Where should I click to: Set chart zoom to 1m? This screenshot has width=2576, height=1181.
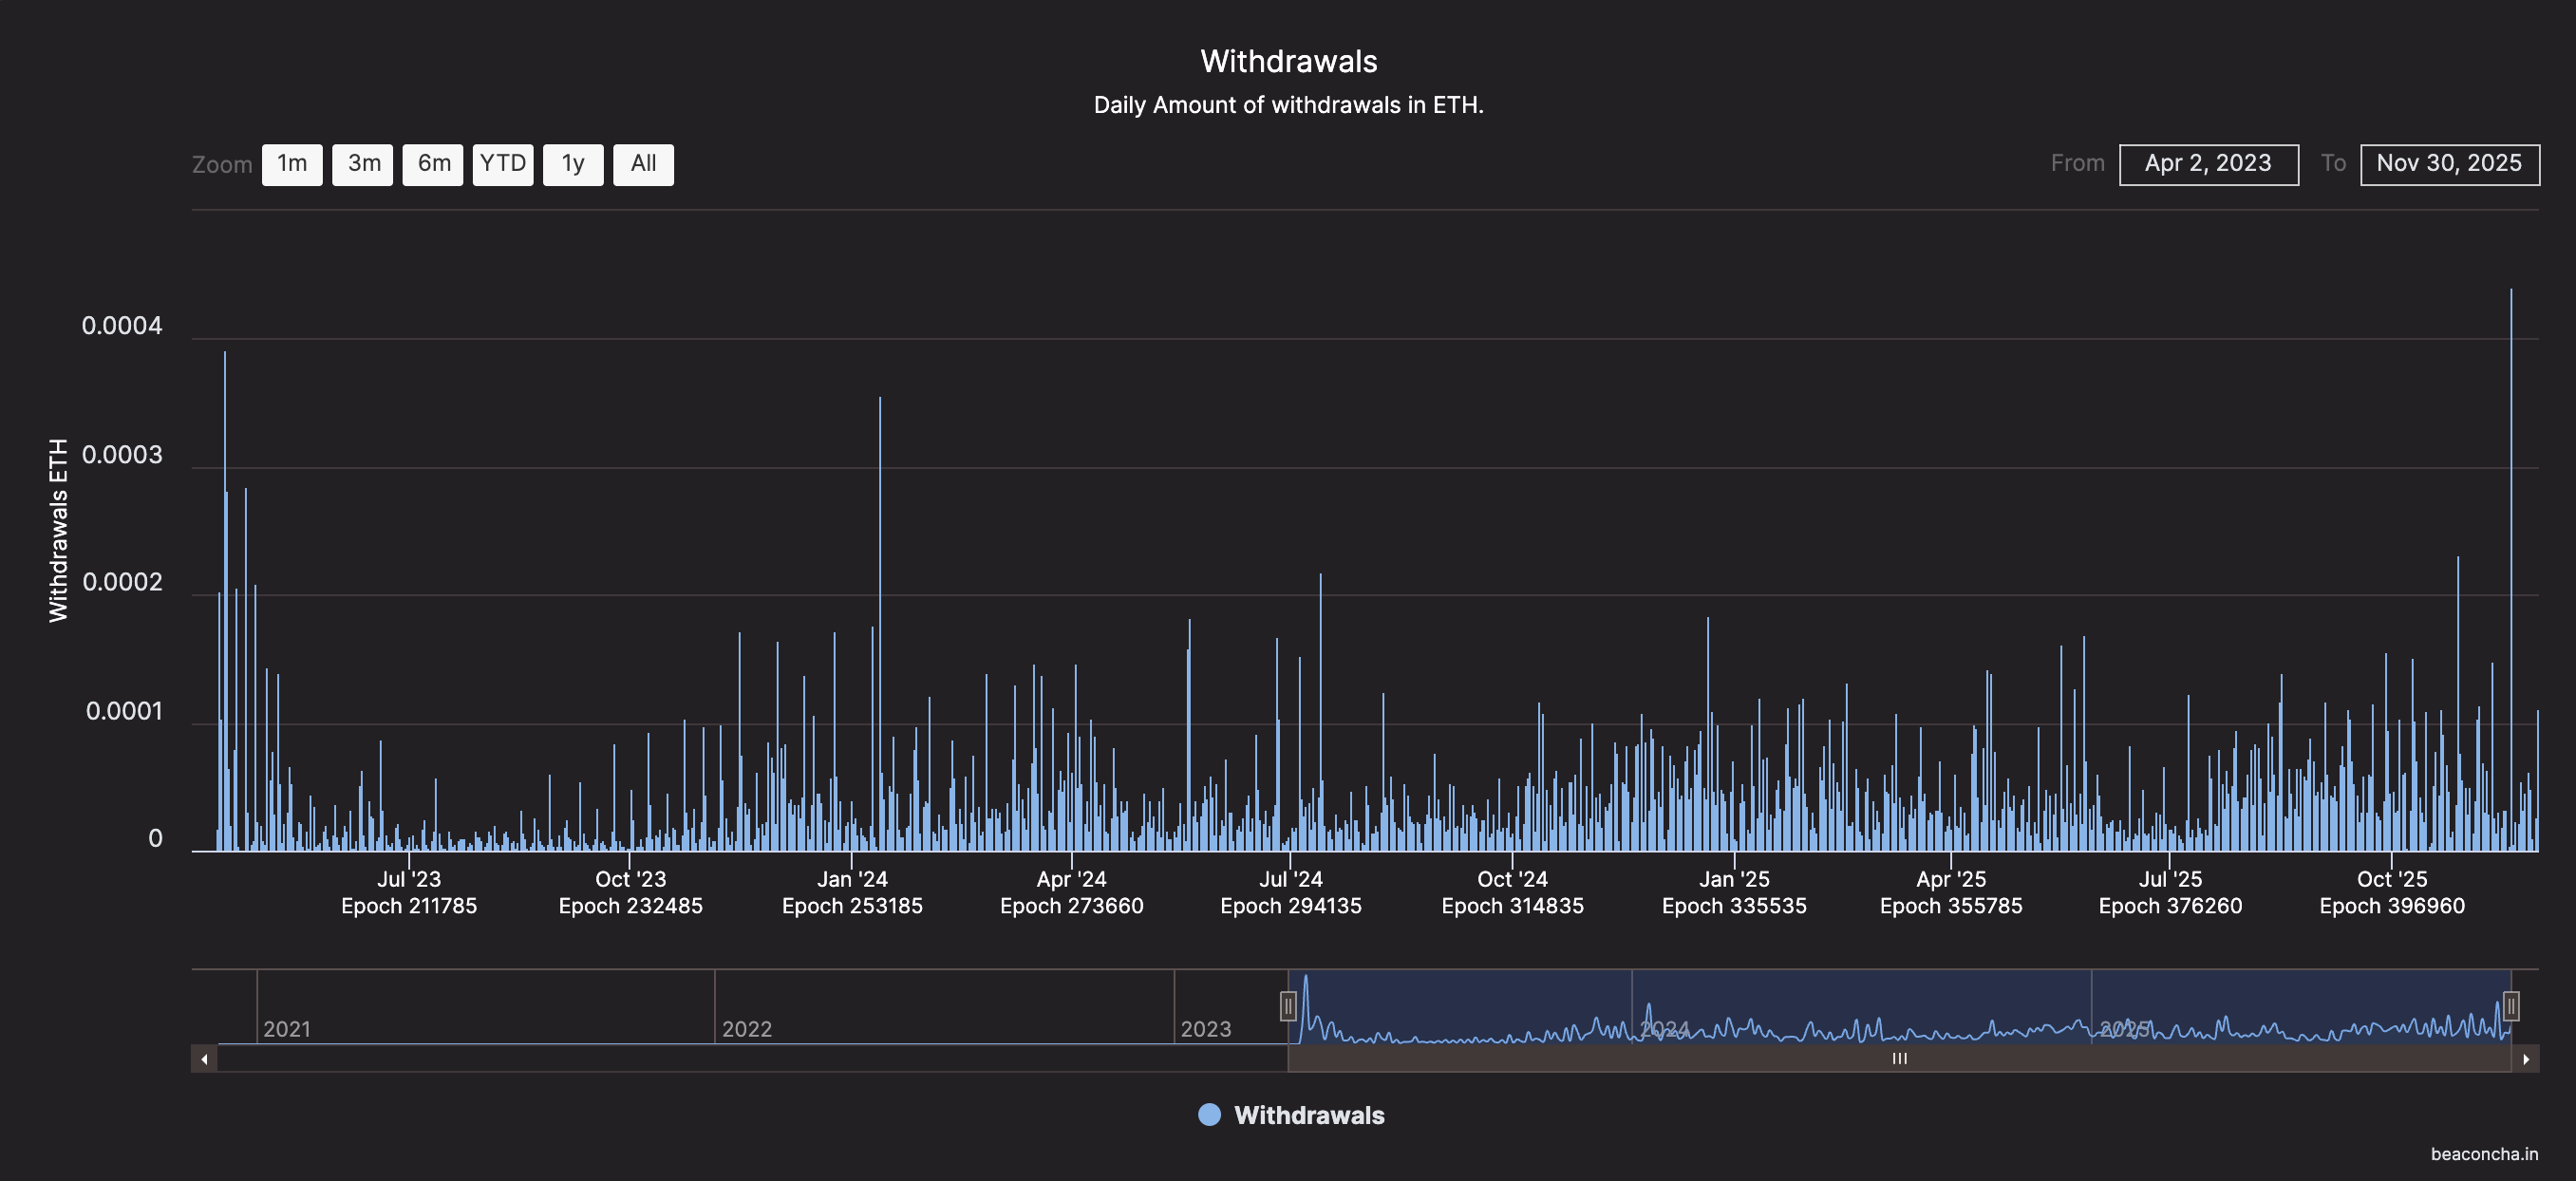(291, 164)
